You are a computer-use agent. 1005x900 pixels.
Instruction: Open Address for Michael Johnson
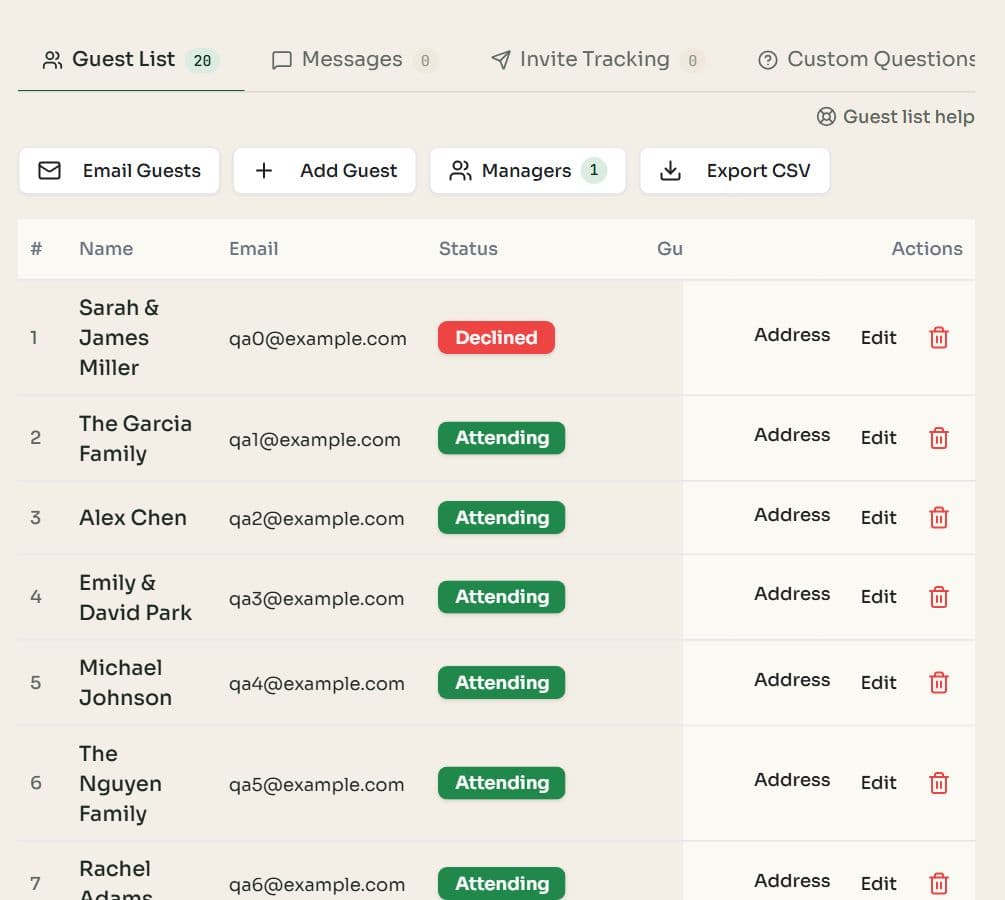[x=792, y=679]
